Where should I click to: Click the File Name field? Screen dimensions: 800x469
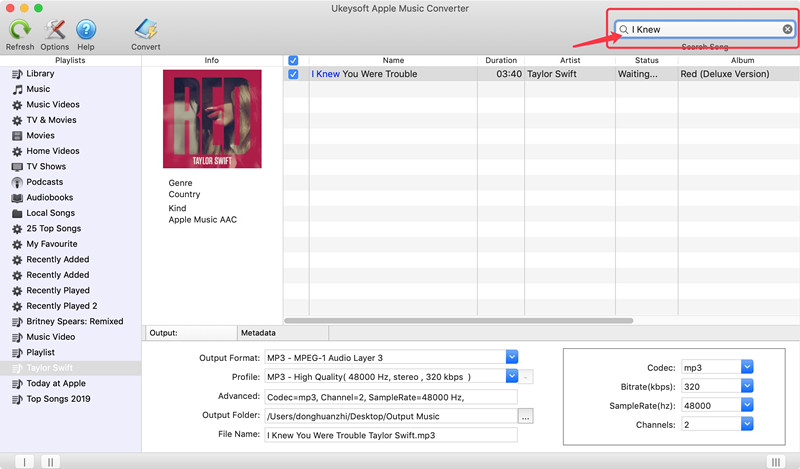(x=391, y=435)
